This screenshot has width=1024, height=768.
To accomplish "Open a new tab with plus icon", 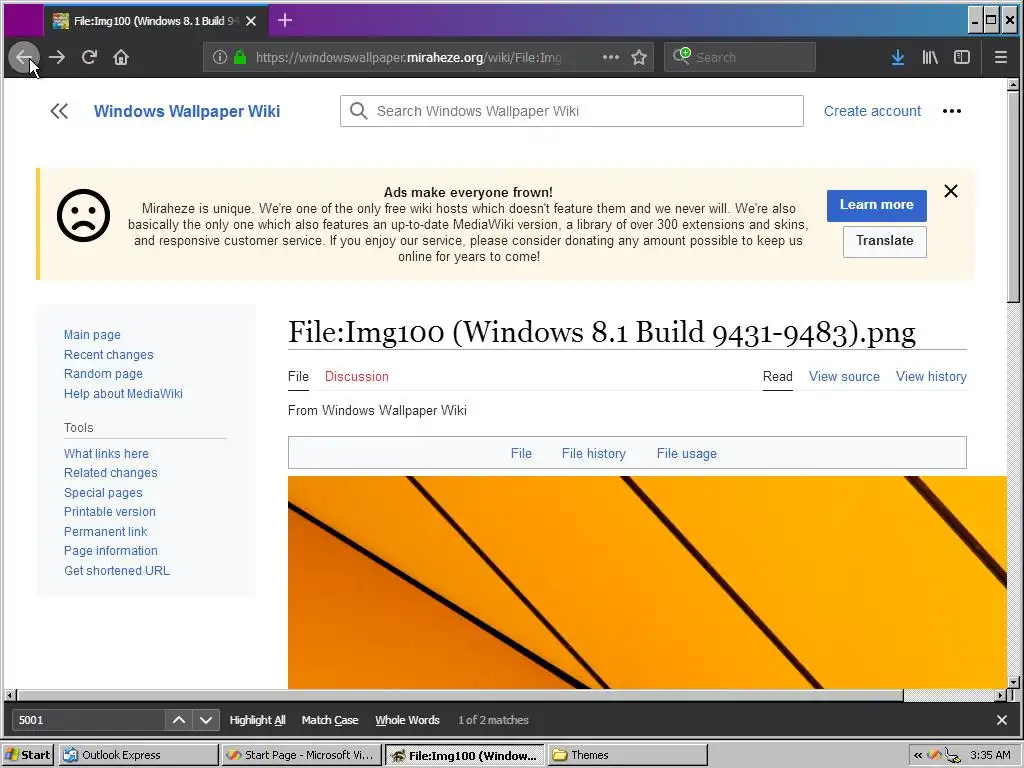I will point(285,20).
